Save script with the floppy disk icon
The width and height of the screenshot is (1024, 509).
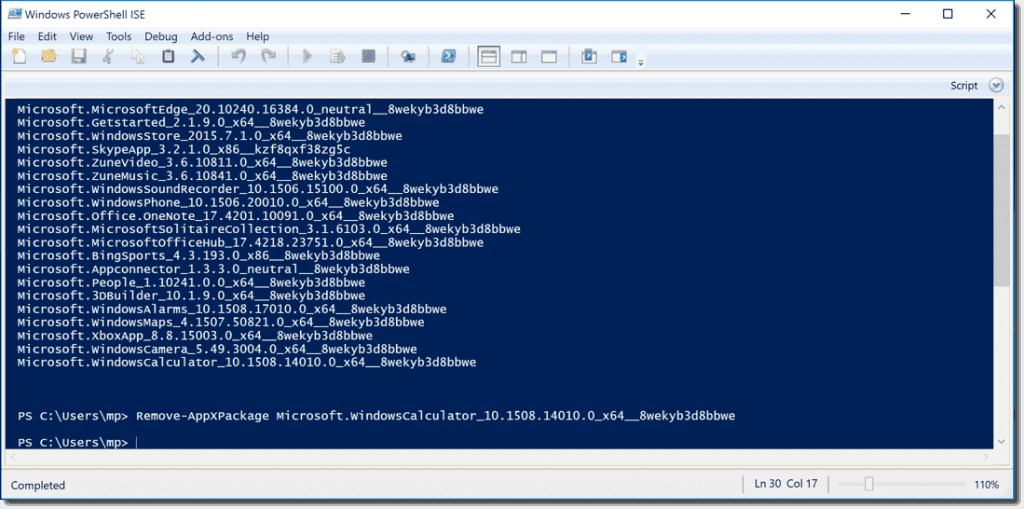pyautogui.click(x=79, y=57)
